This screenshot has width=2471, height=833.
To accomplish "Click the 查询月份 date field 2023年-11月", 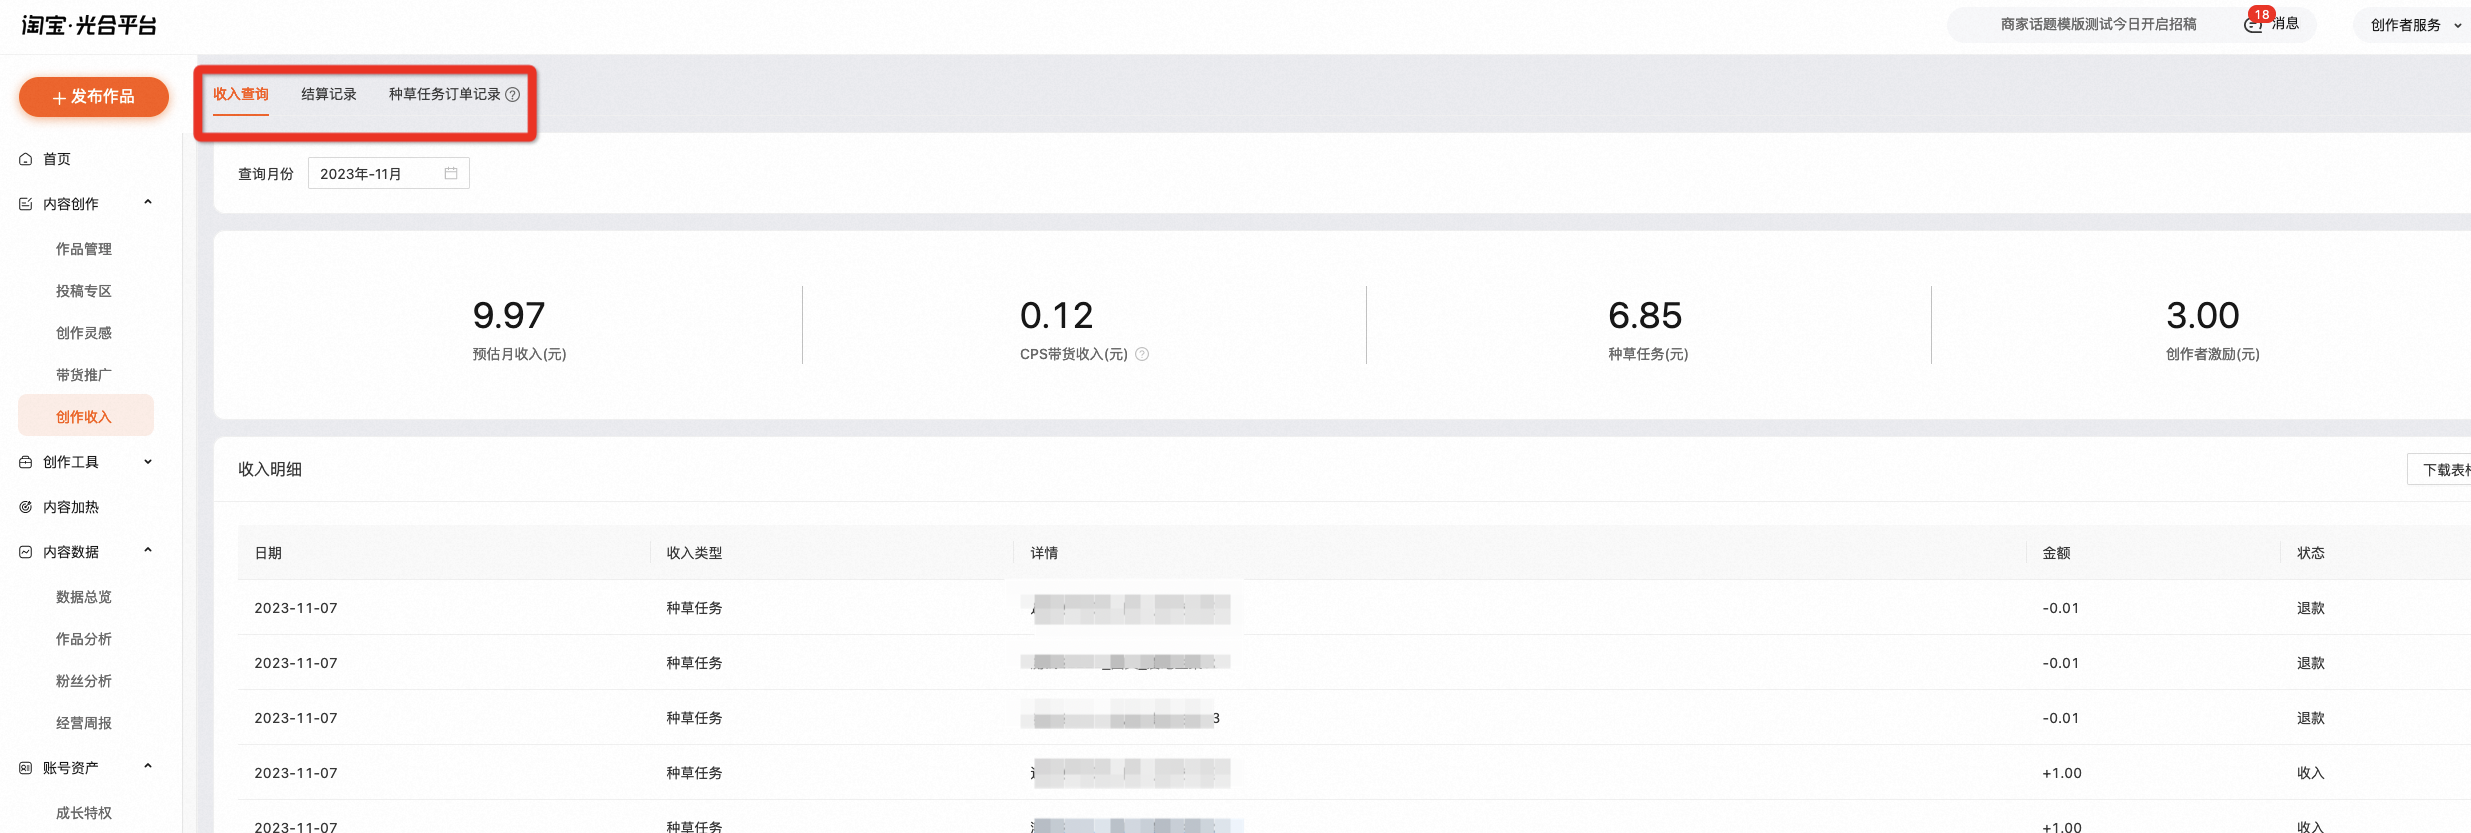I will click(388, 173).
